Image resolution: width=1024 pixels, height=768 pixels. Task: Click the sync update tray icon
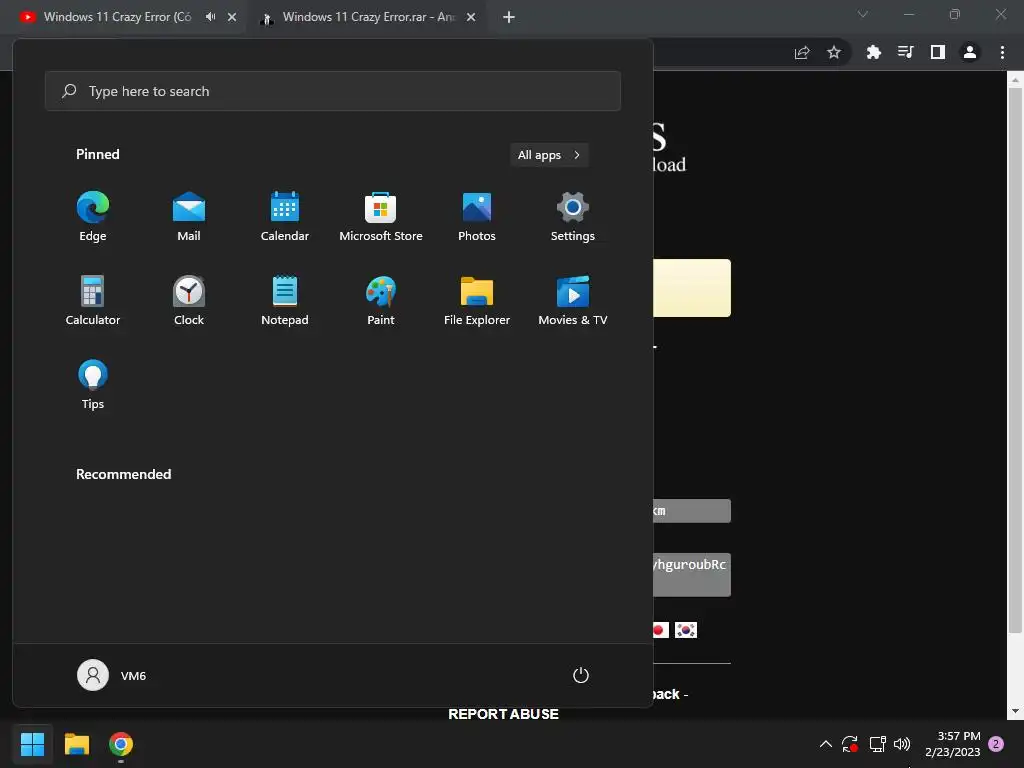850,744
